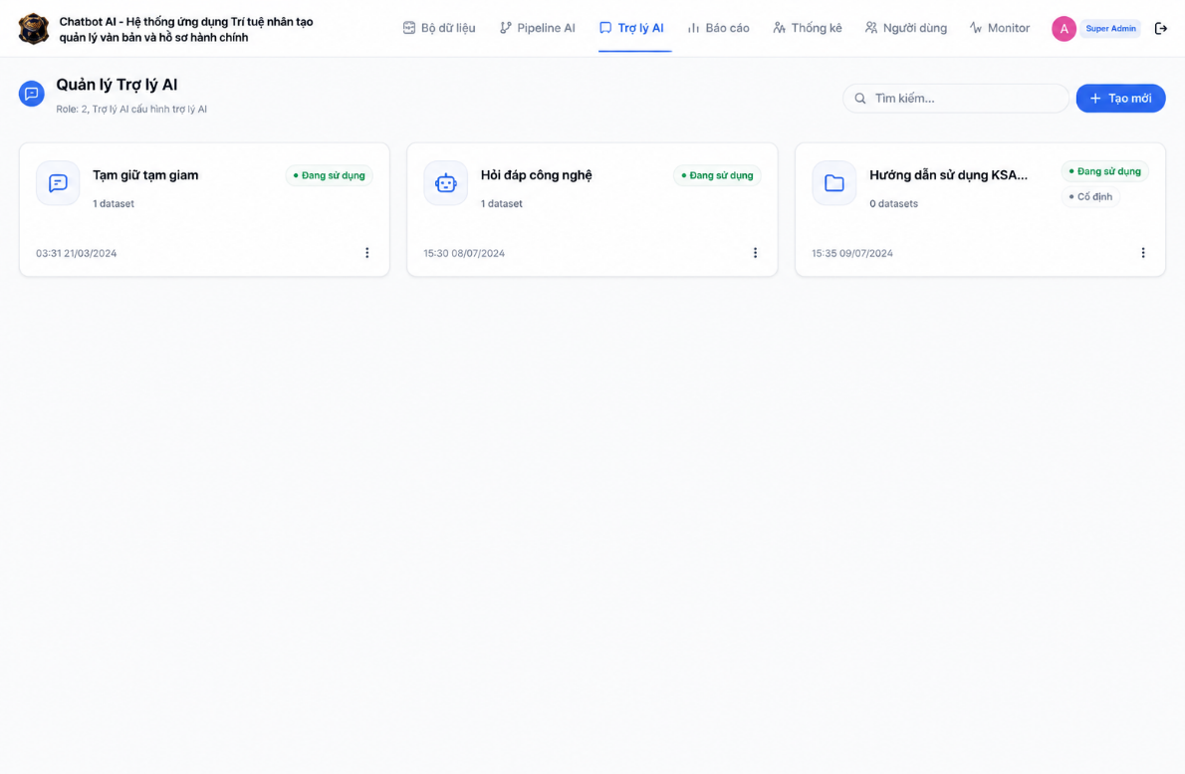
Task: Open the Bộ dữ liệu menu
Action: [x=439, y=28]
